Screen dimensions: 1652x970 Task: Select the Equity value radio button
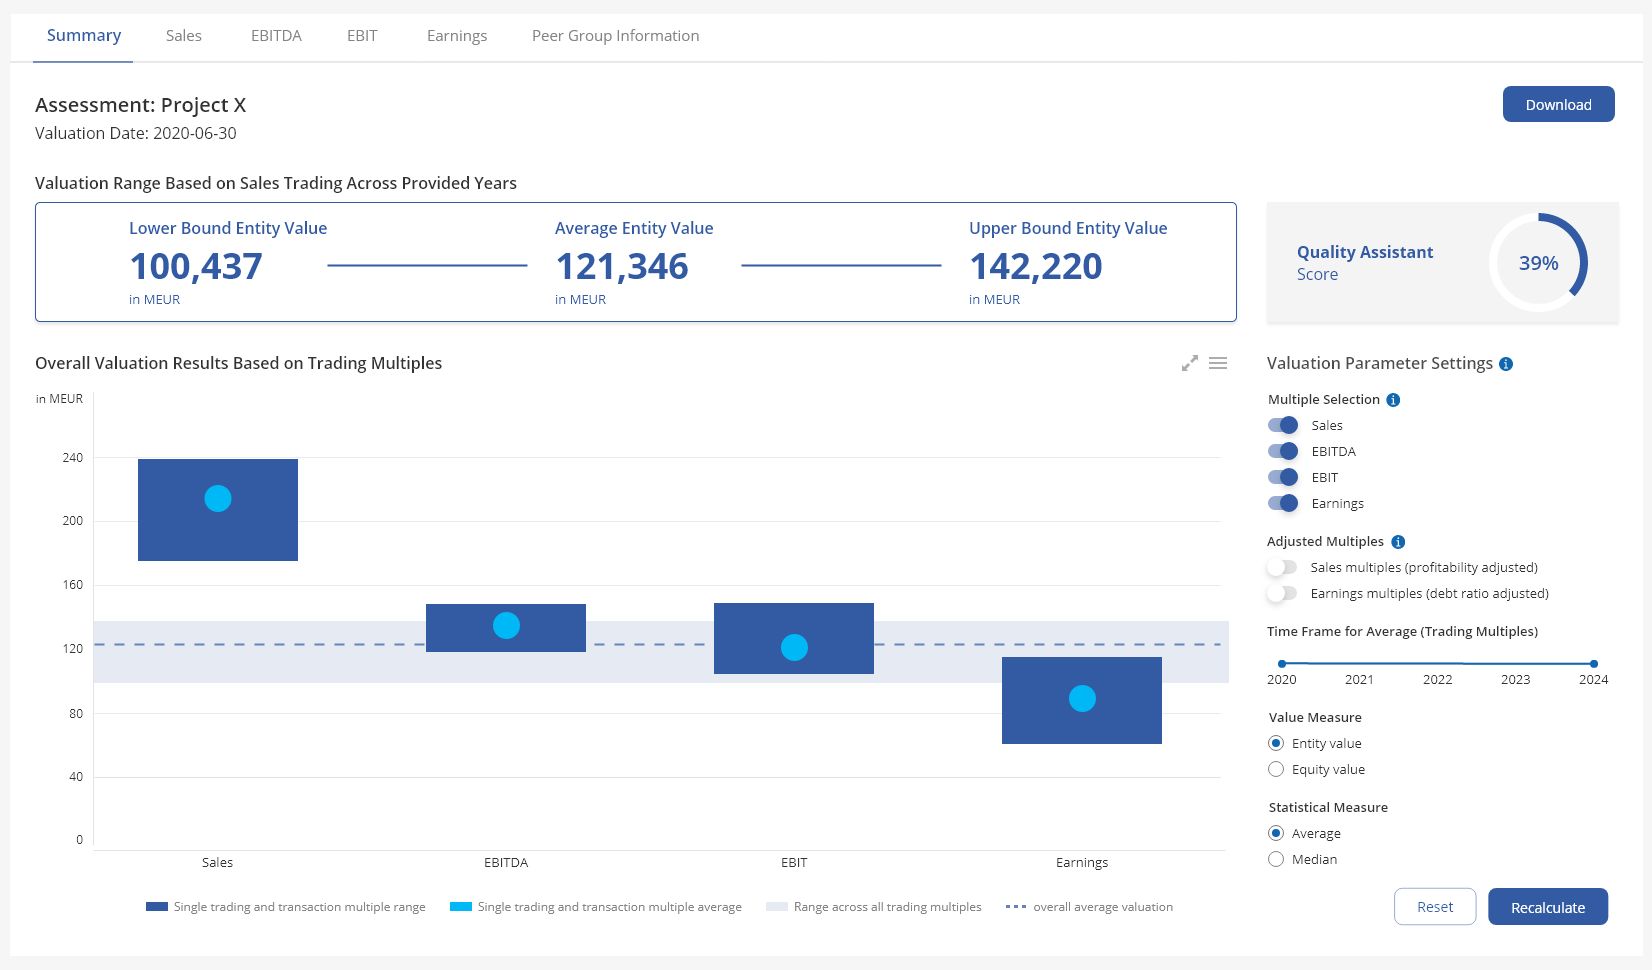point(1276,769)
